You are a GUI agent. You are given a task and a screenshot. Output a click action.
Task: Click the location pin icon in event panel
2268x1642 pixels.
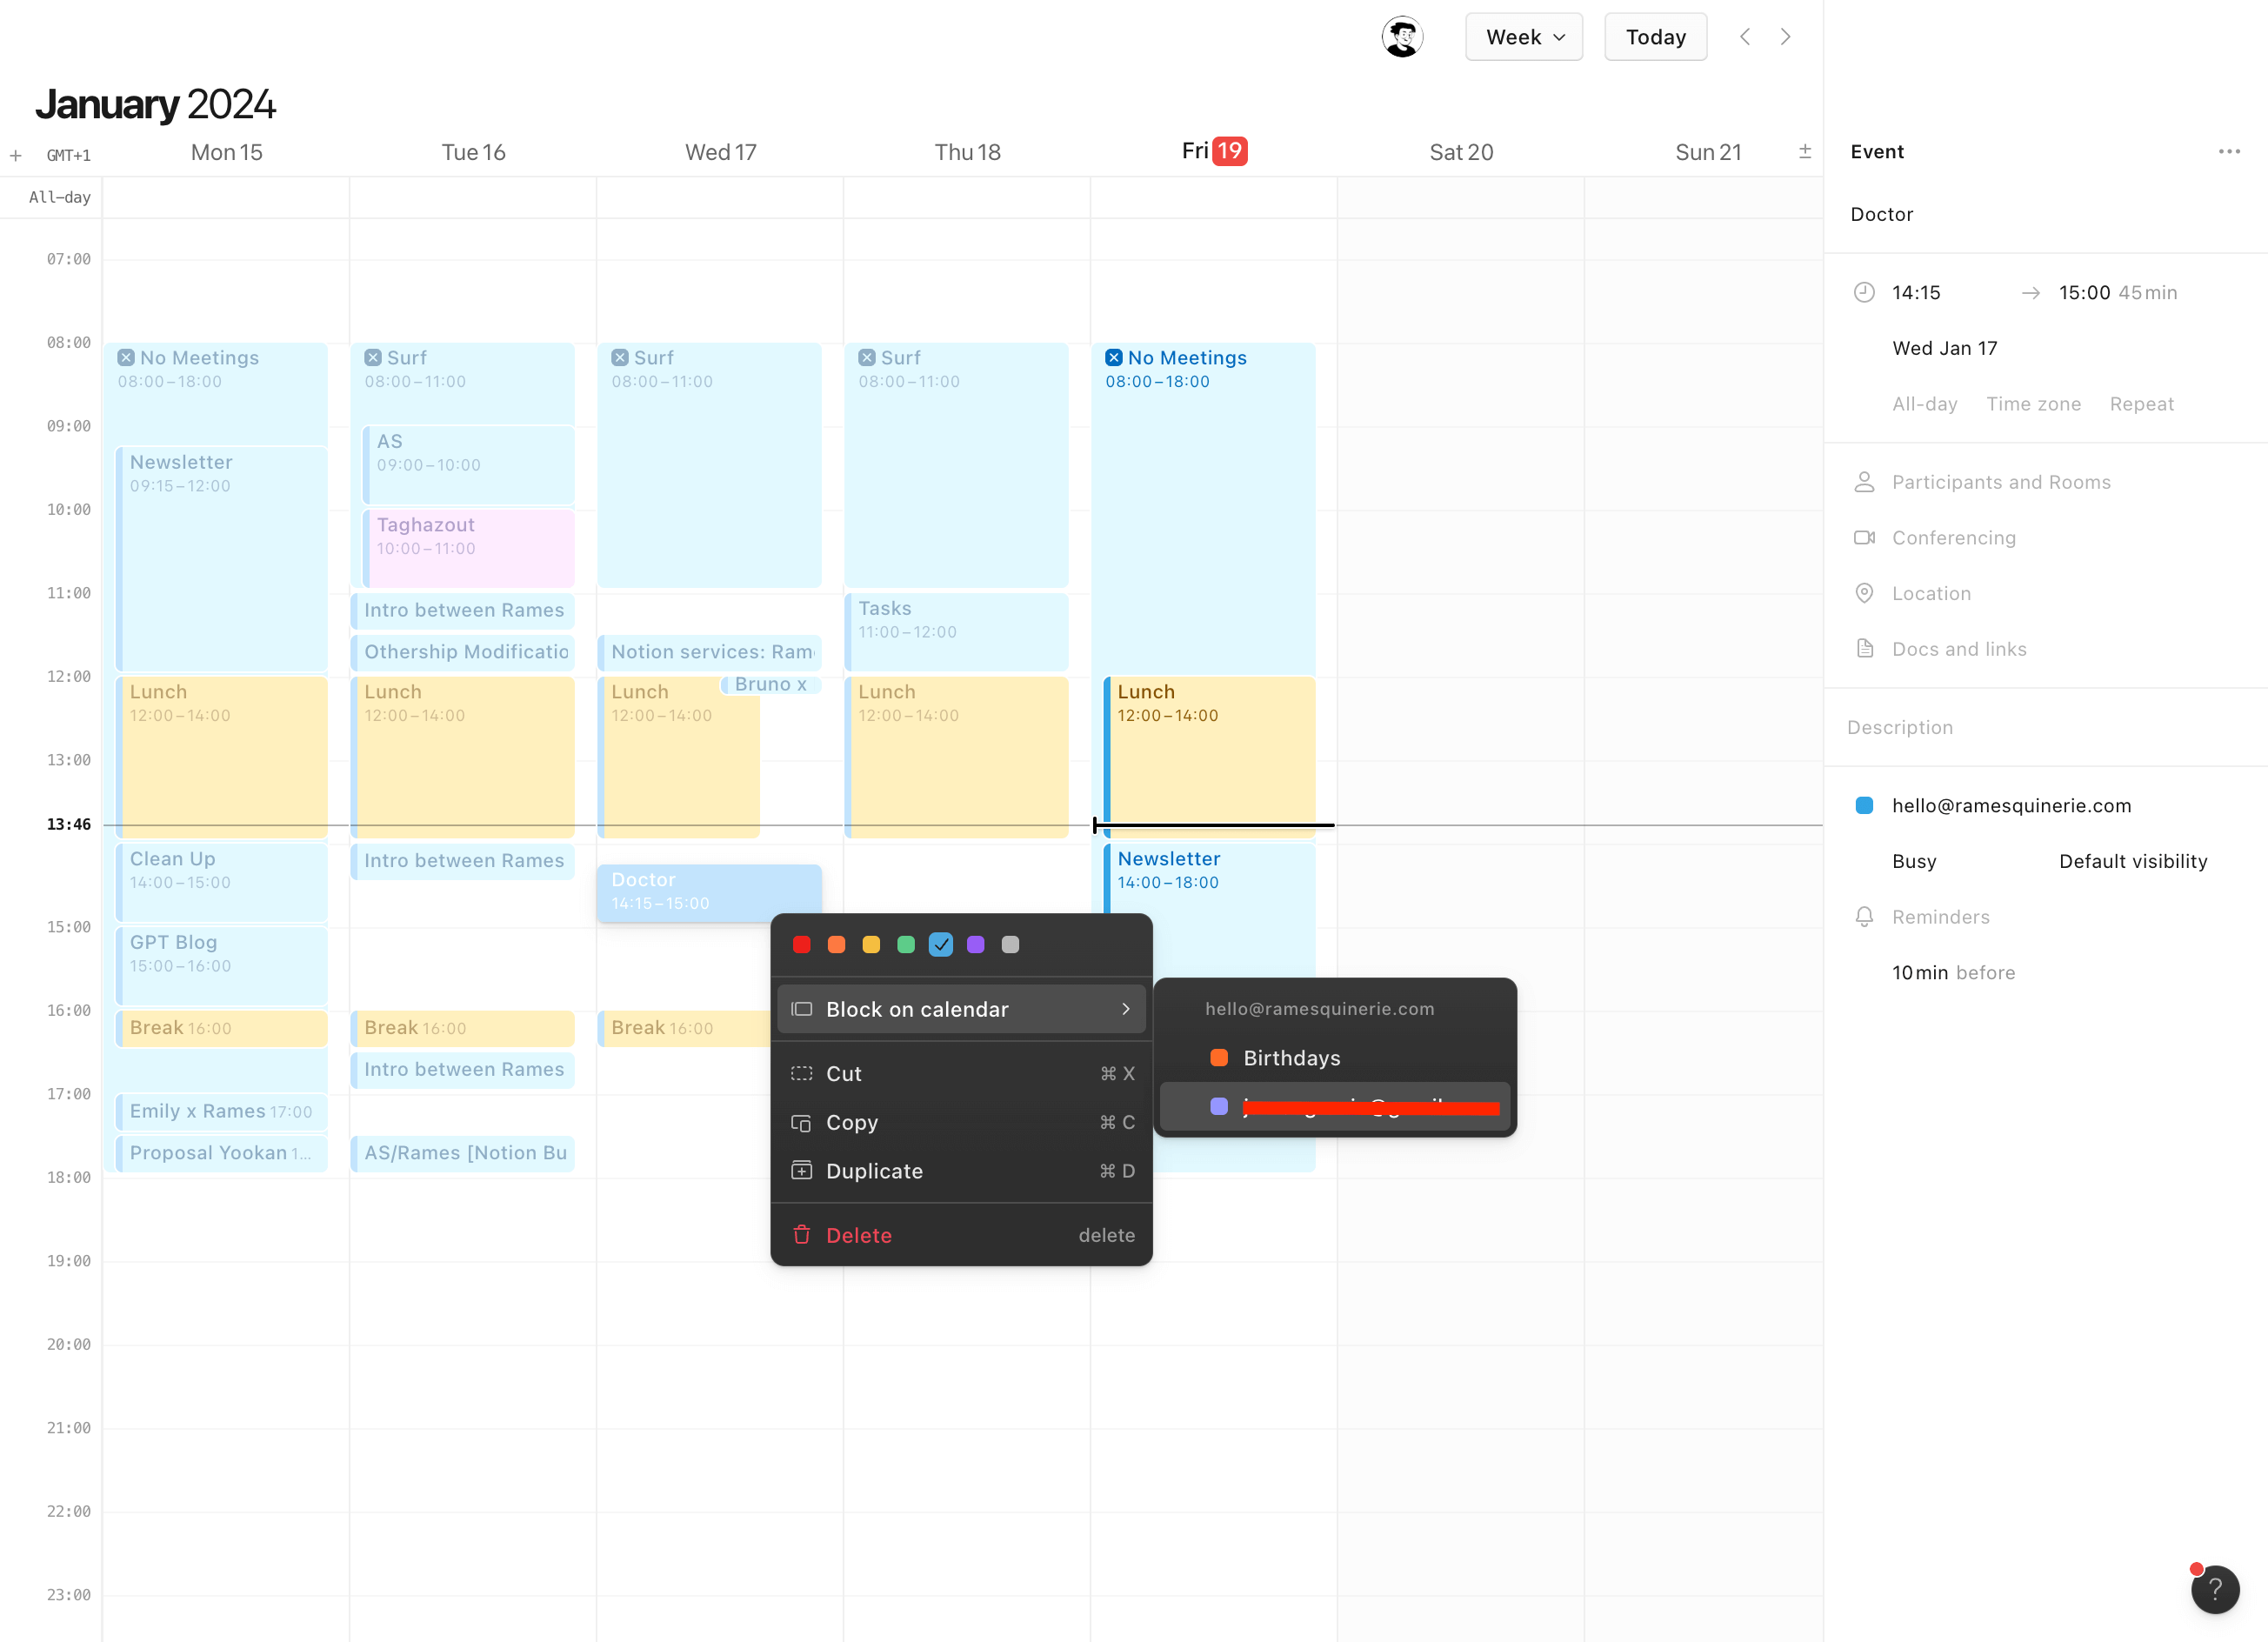click(x=1864, y=592)
